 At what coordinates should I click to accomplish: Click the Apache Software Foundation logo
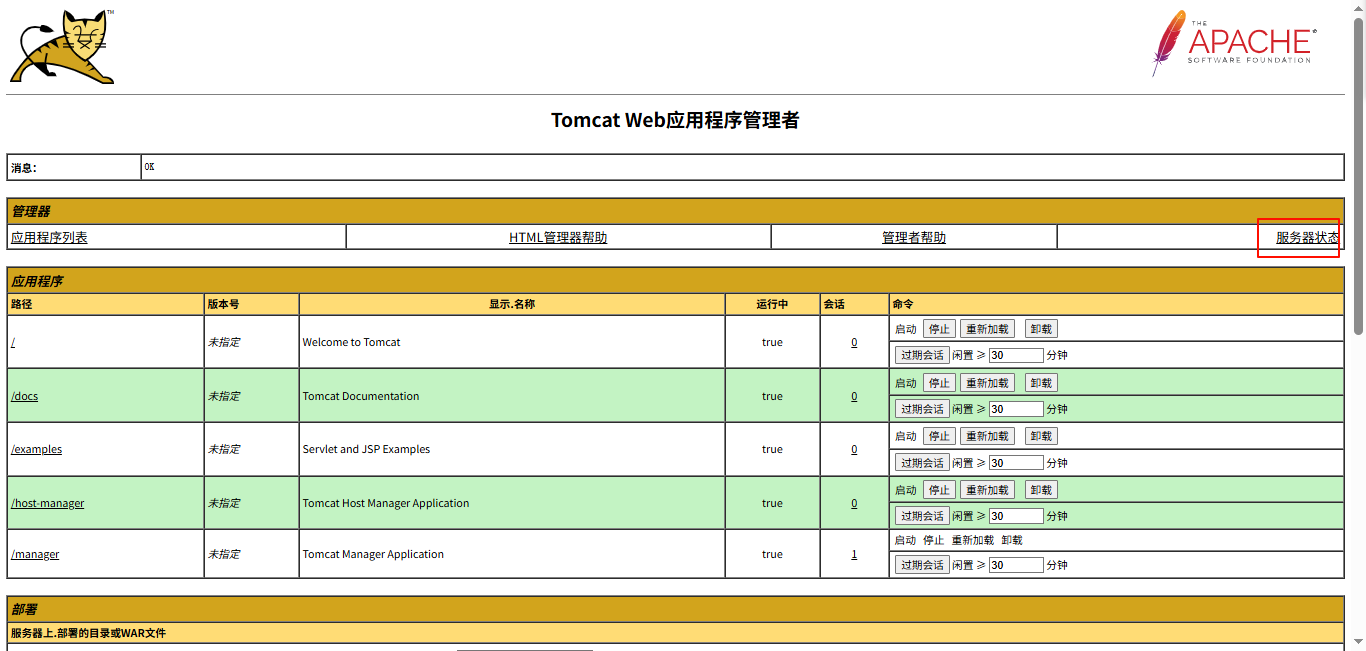click(x=1232, y=42)
